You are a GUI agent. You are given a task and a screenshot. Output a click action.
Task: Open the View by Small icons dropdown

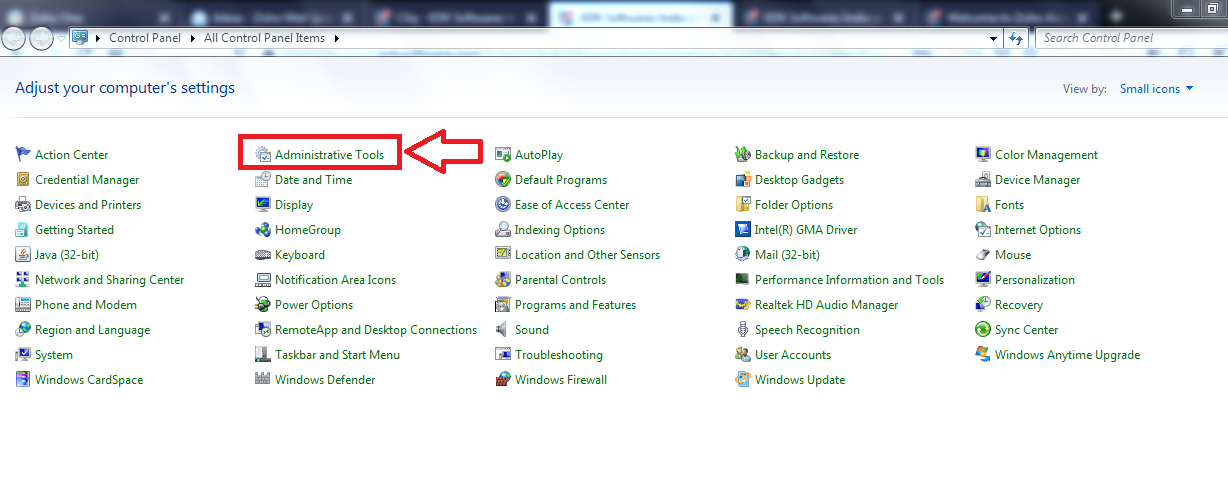1157,89
